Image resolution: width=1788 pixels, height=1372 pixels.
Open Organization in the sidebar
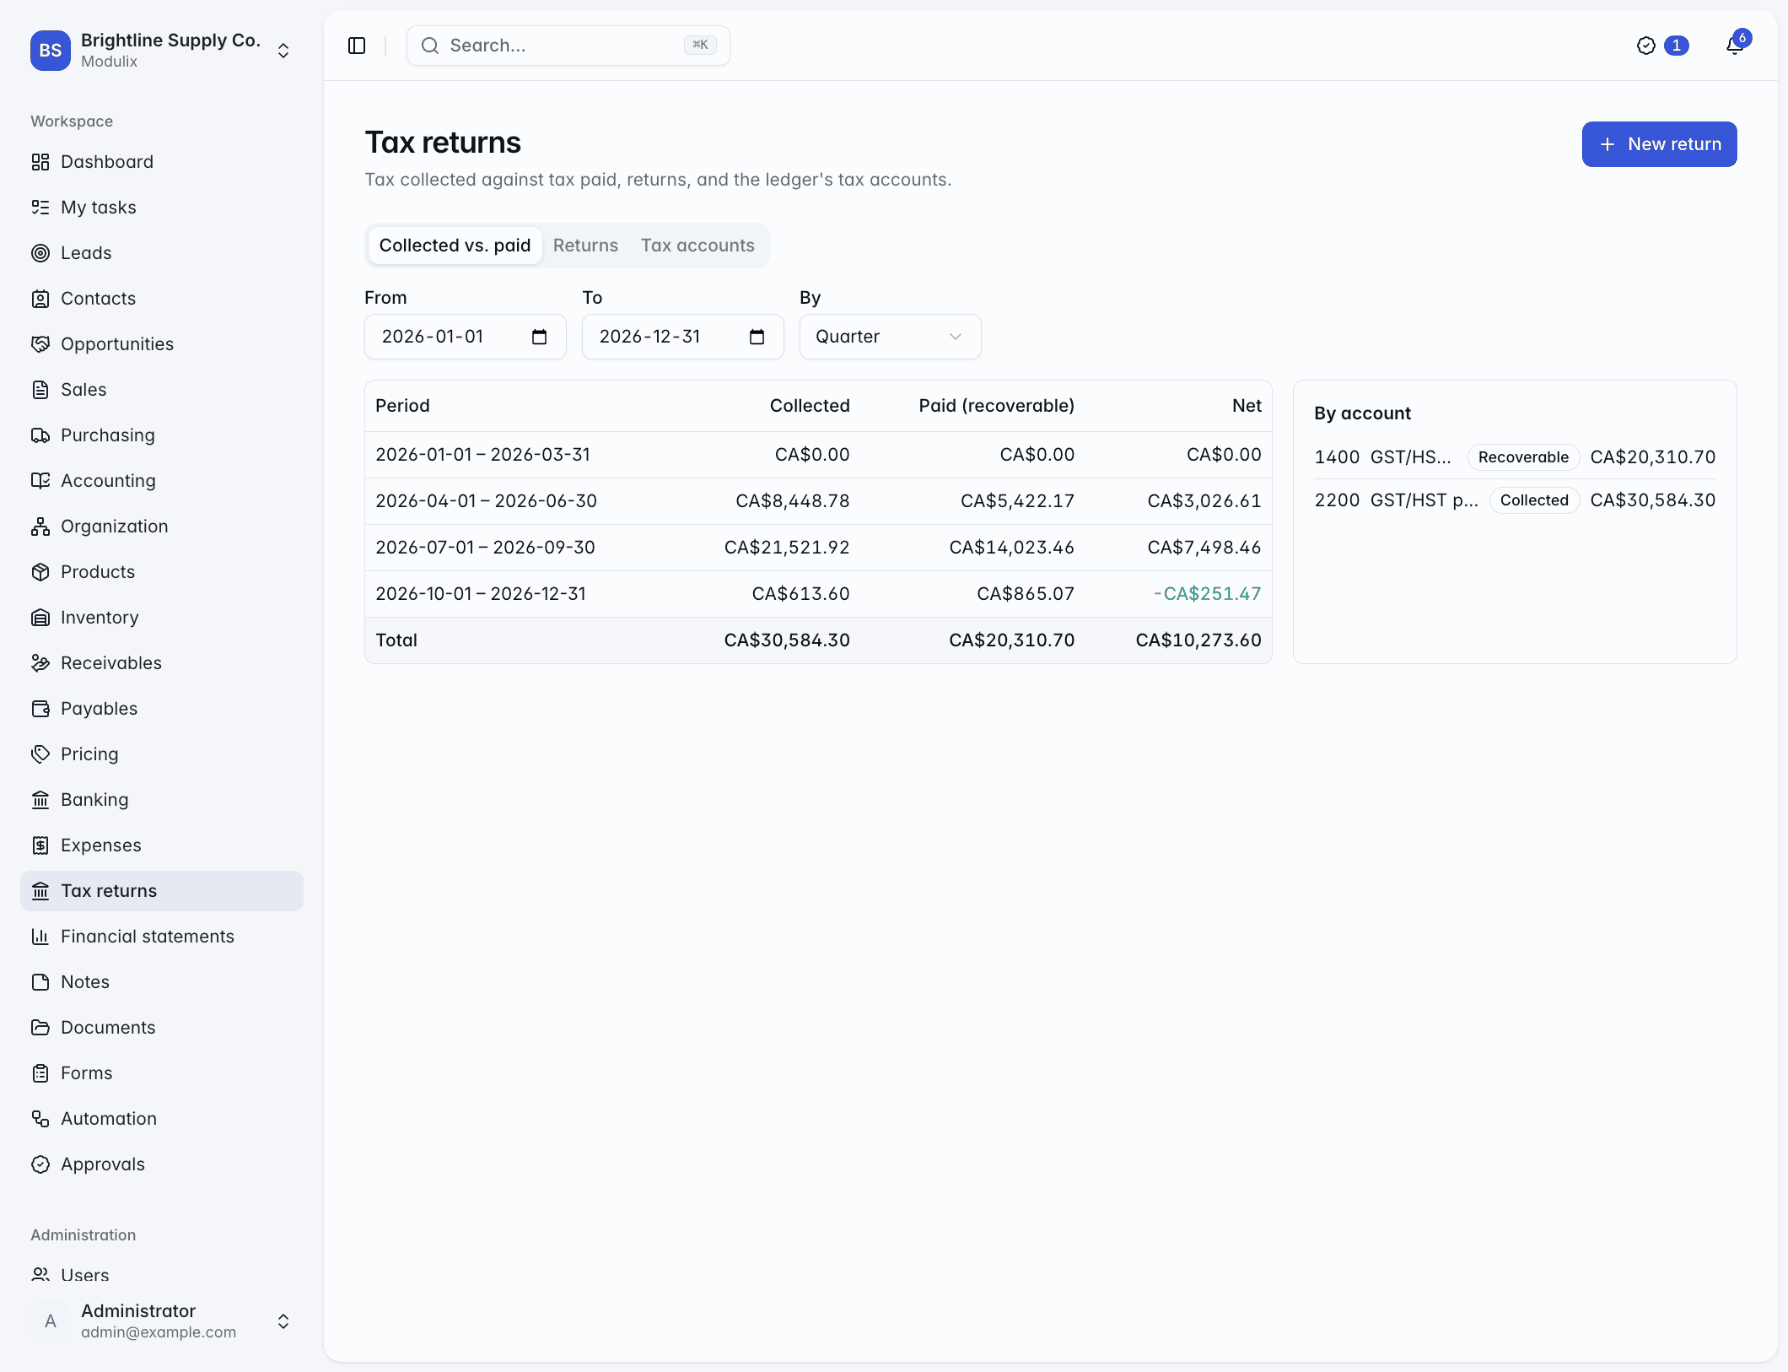pos(162,526)
